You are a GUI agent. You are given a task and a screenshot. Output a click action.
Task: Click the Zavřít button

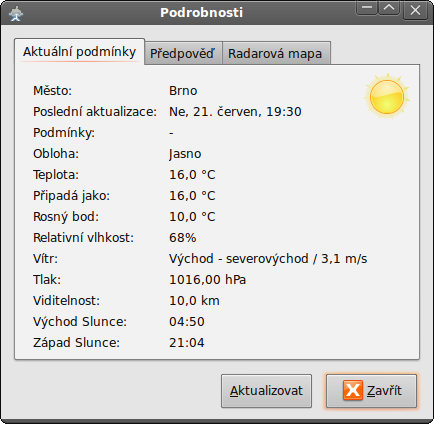371,391
